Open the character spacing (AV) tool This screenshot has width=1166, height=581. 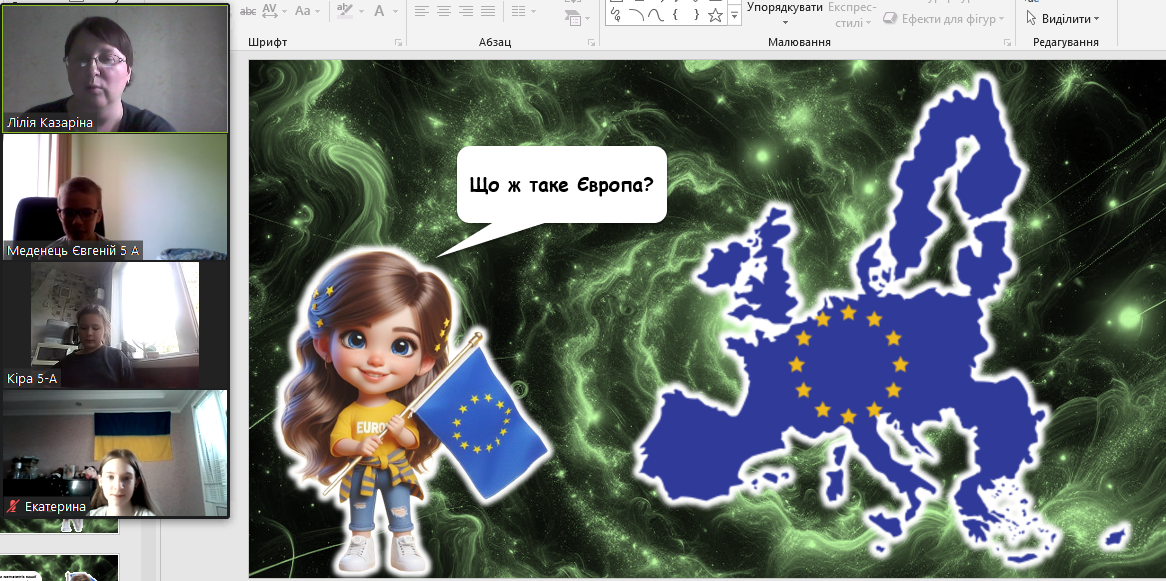pyautogui.click(x=269, y=10)
